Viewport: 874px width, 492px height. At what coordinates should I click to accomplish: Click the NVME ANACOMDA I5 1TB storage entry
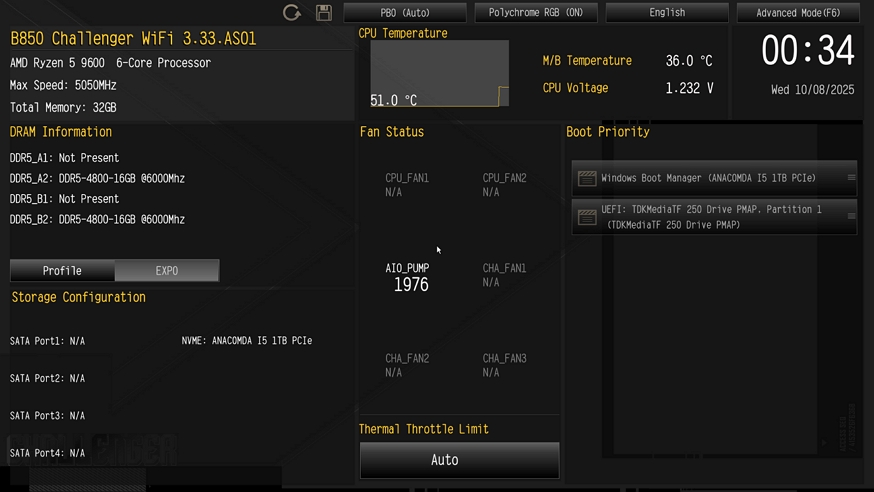click(246, 341)
